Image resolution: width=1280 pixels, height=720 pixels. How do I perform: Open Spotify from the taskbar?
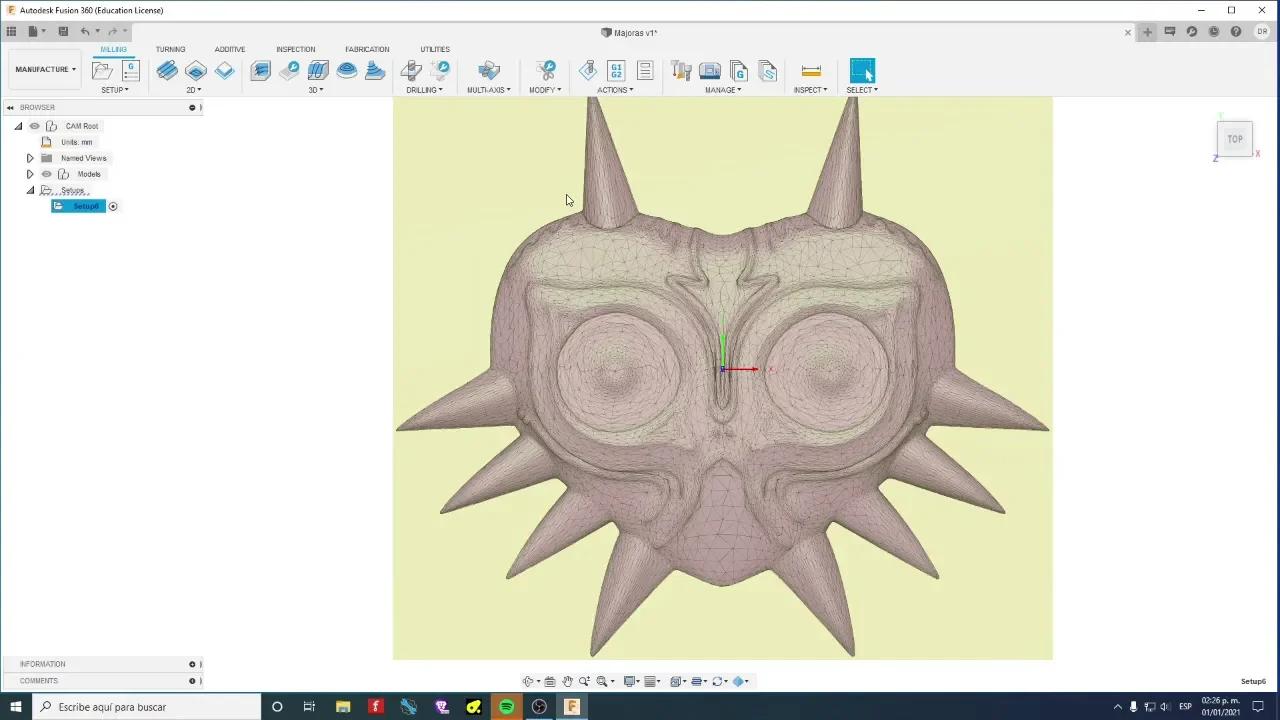pyautogui.click(x=506, y=707)
